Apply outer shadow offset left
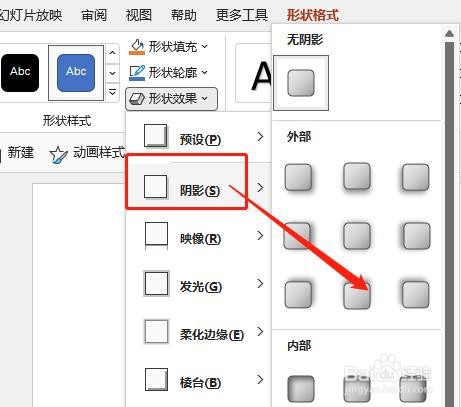 [416, 236]
